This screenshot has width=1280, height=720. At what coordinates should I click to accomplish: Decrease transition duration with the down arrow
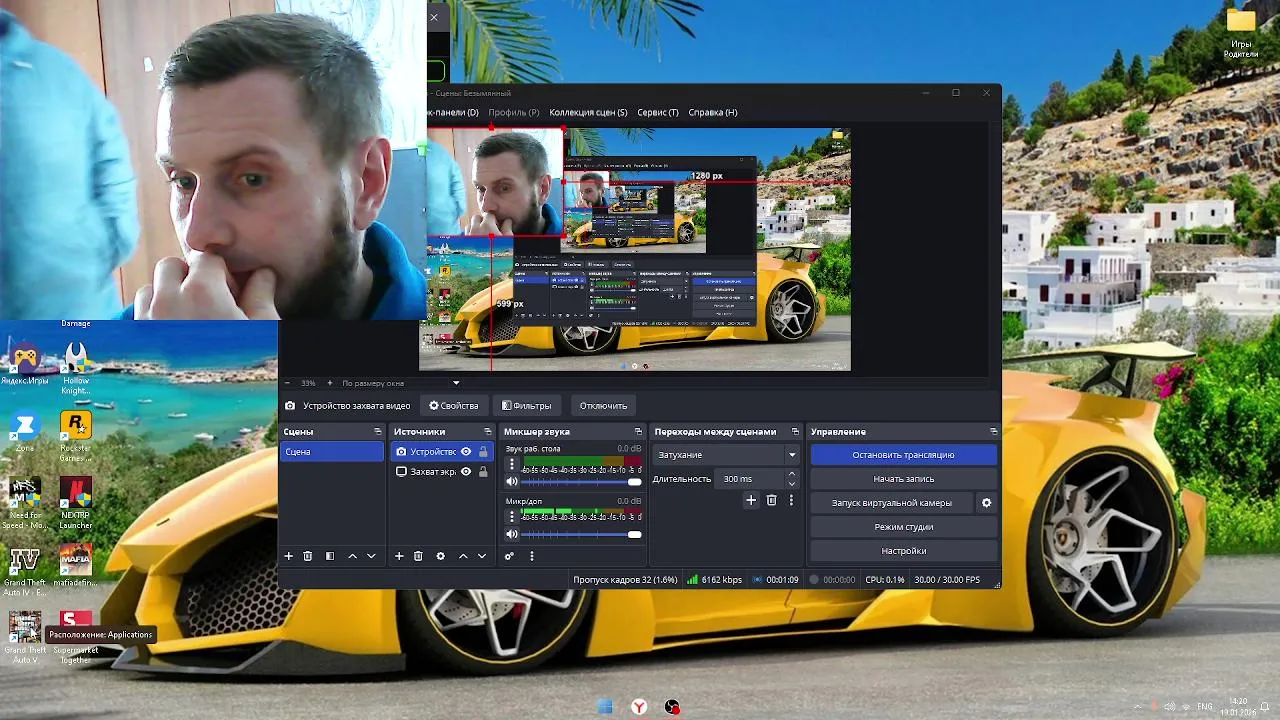[x=792, y=484]
